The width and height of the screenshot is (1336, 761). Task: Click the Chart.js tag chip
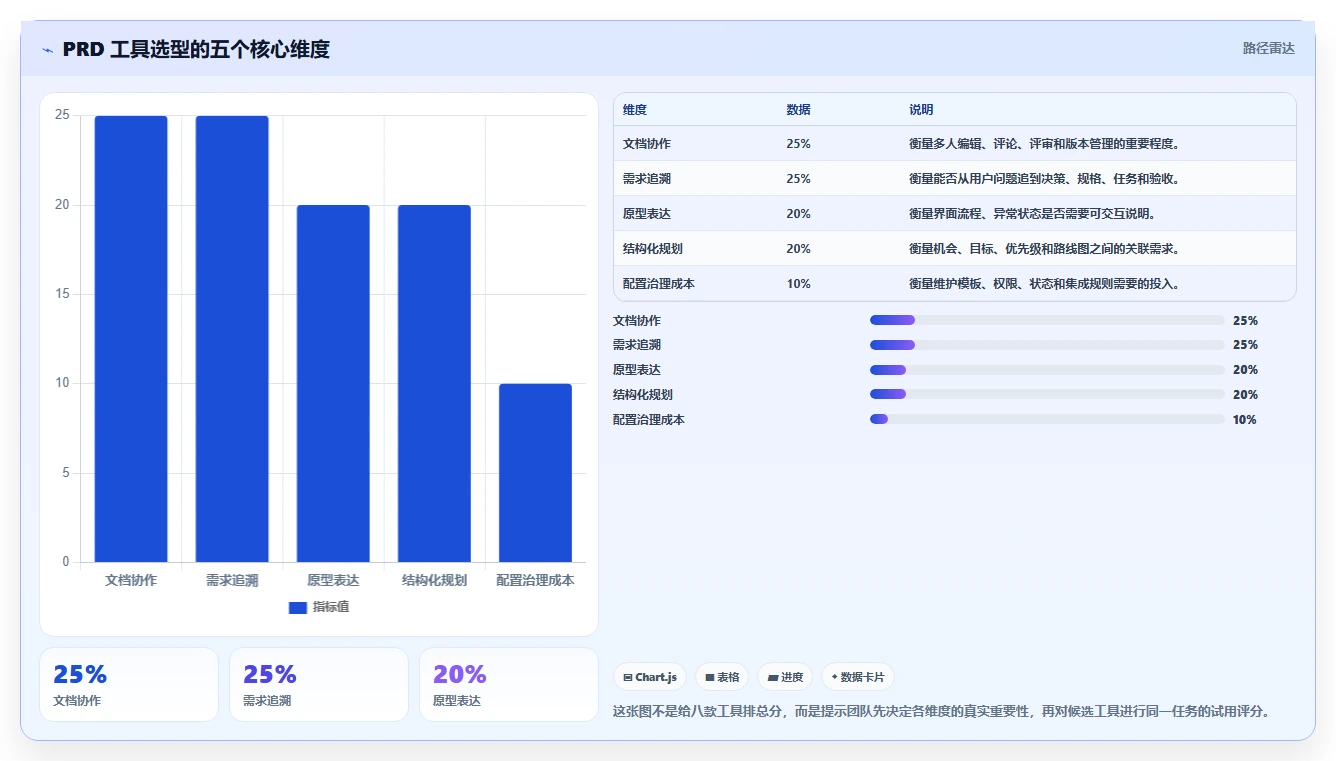pos(650,677)
